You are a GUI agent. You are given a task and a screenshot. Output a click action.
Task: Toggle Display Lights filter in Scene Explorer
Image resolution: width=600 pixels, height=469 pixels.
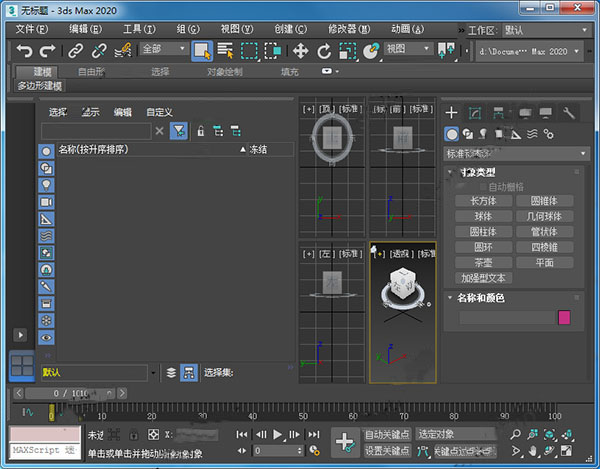[46, 185]
